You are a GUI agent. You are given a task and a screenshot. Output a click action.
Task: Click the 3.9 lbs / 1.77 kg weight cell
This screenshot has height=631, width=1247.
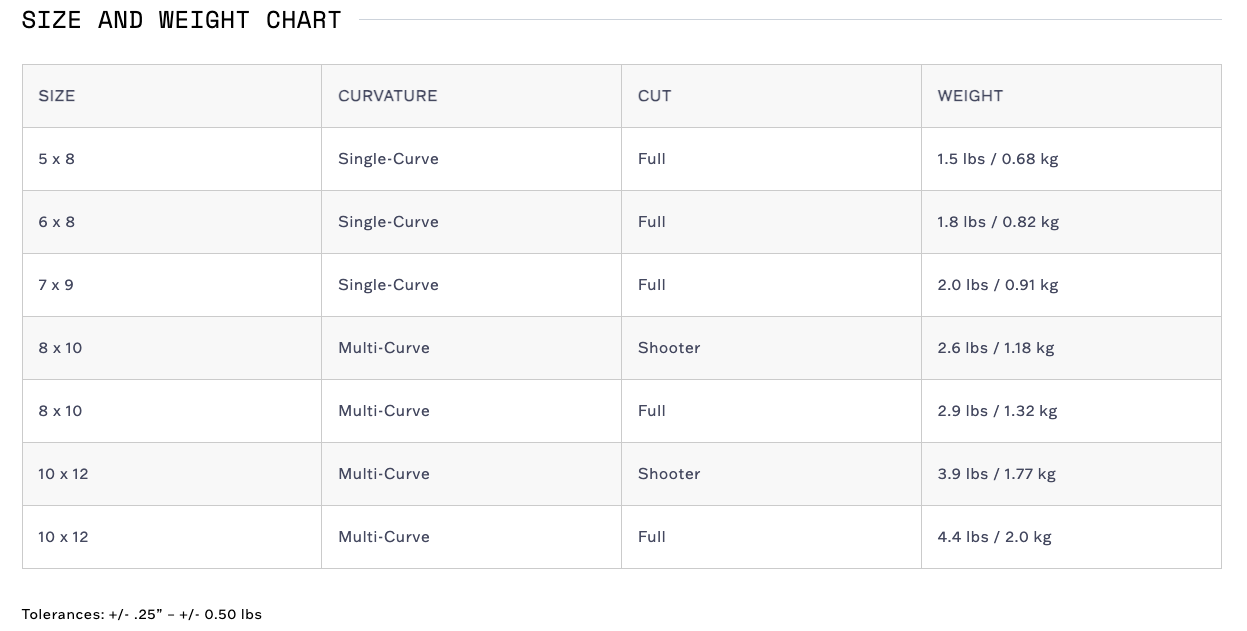[996, 474]
